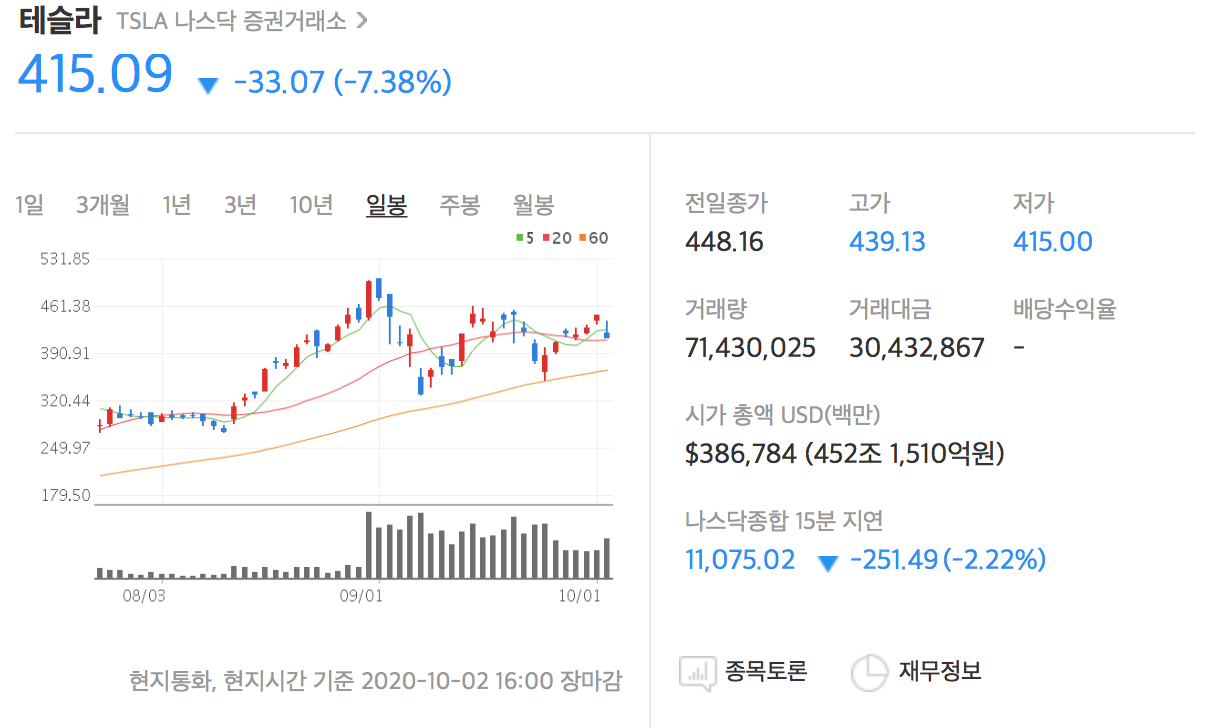Select the 3년 chart range

[240, 206]
